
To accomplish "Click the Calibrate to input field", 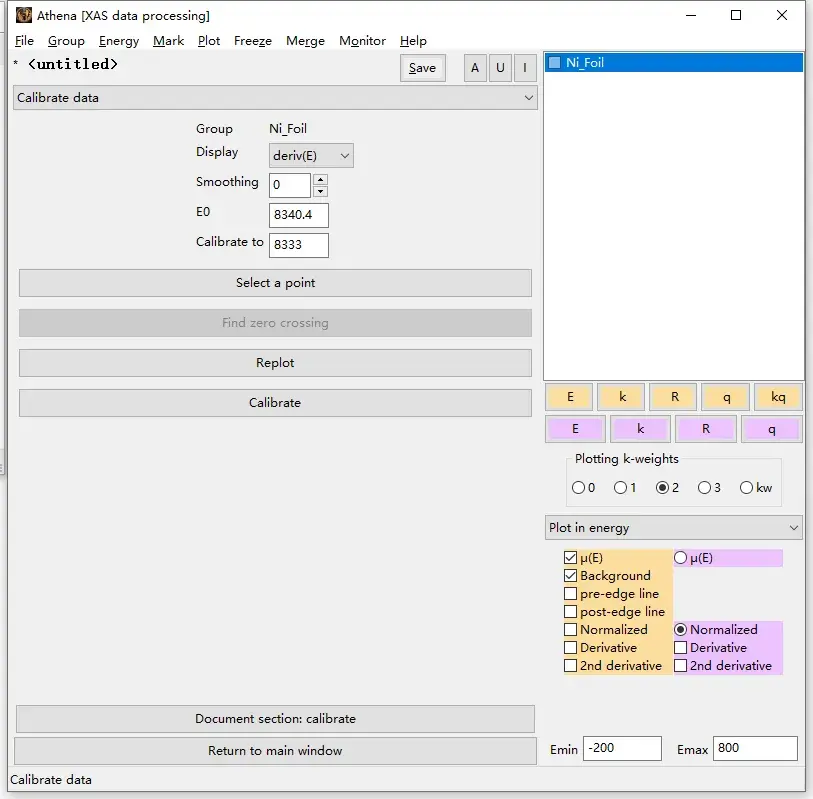I will [x=299, y=245].
